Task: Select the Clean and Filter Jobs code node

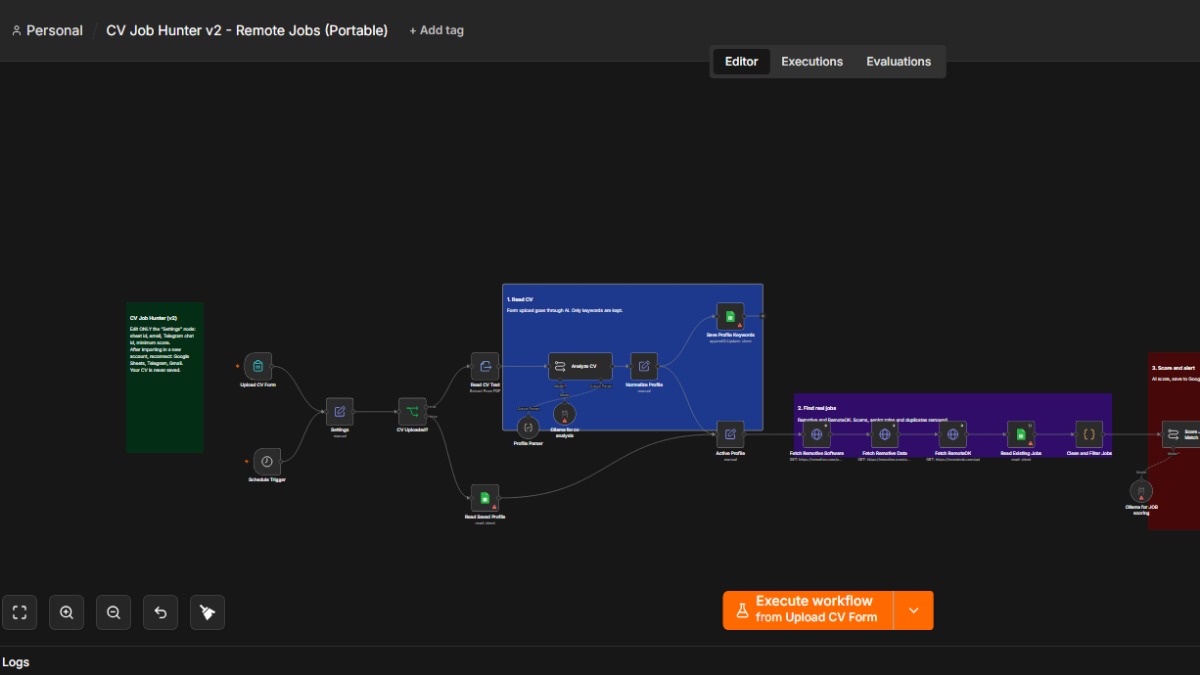Action: (1089, 434)
